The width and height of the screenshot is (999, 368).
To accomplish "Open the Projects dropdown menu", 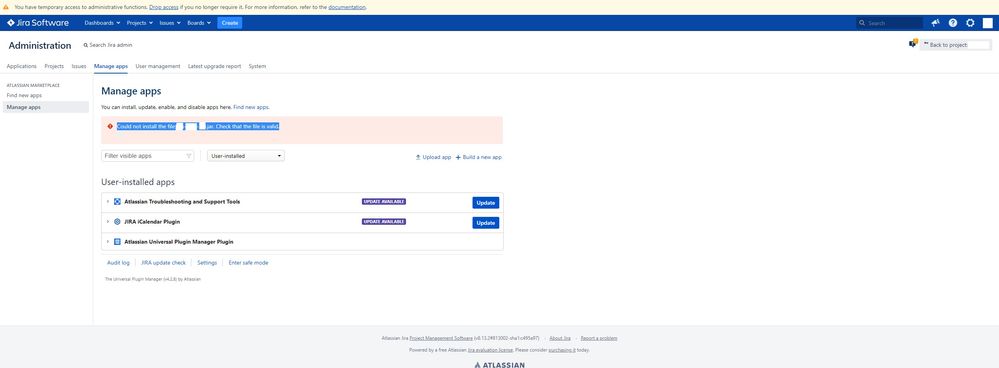I will pos(140,23).
